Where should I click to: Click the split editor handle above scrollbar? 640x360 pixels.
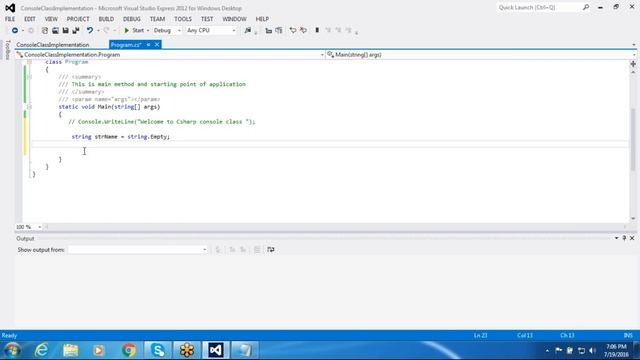[633, 64]
